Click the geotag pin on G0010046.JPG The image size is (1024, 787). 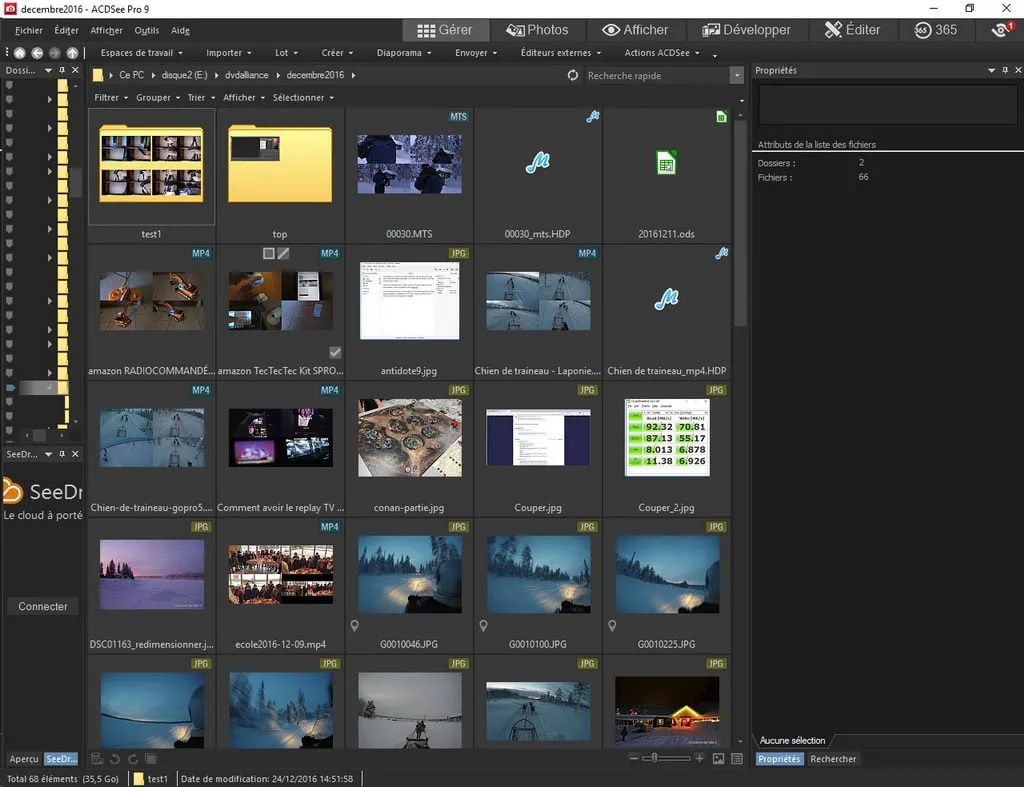pyautogui.click(x=356, y=626)
